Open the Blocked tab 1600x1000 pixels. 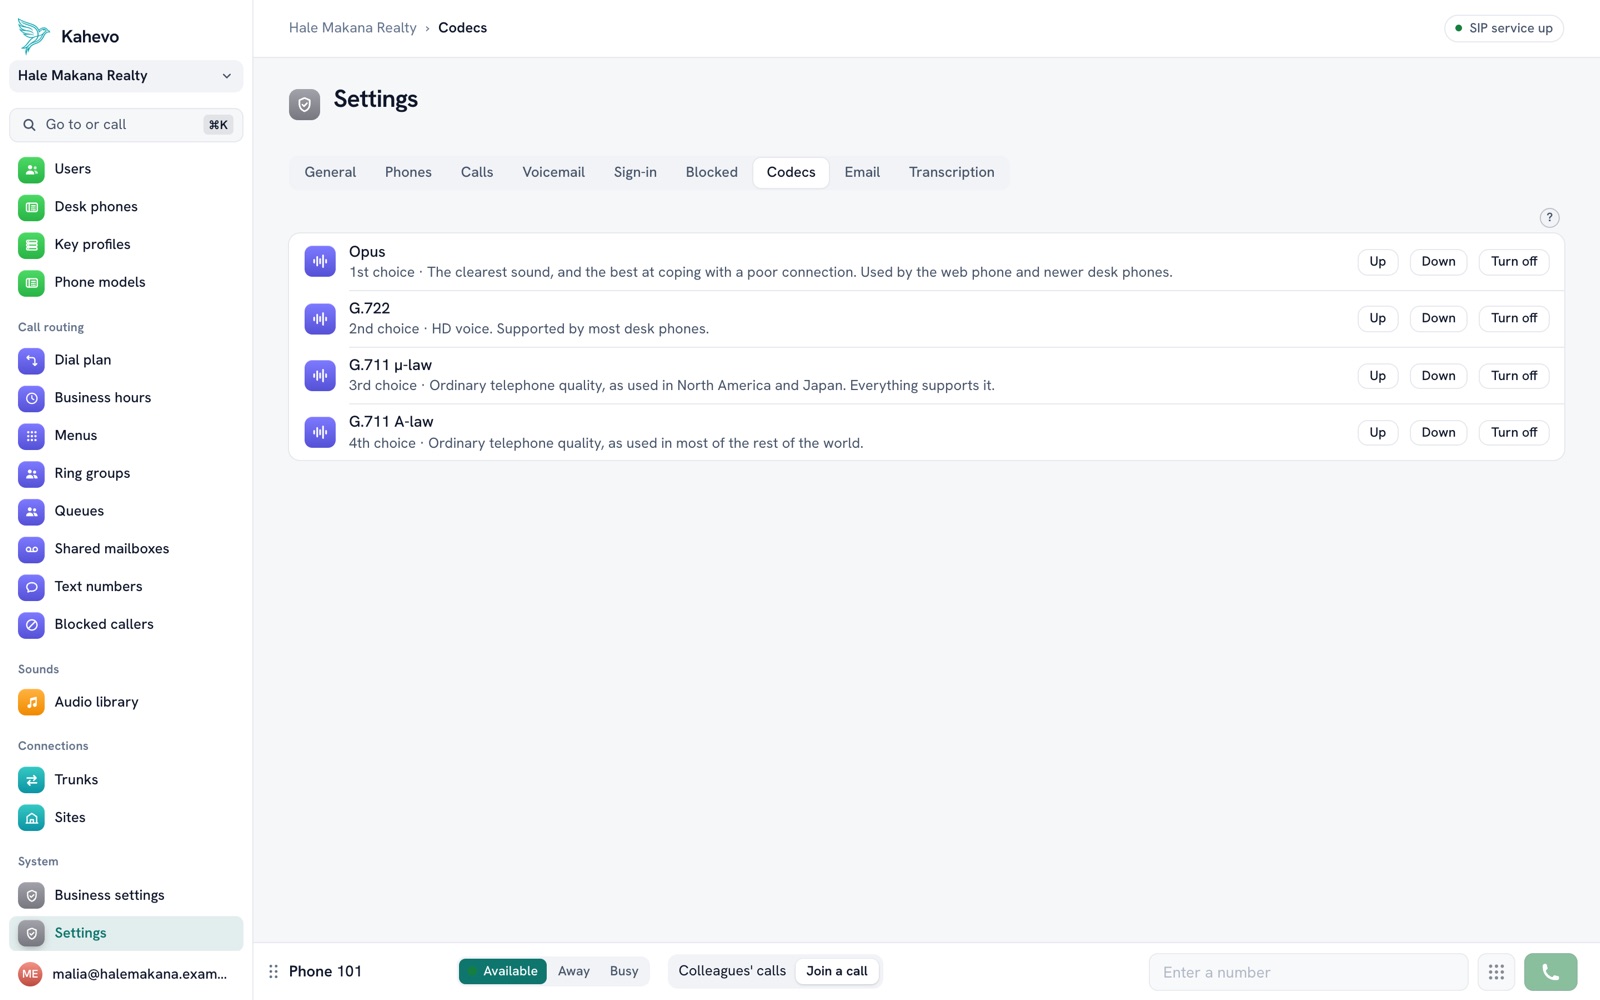pos(711,172)
